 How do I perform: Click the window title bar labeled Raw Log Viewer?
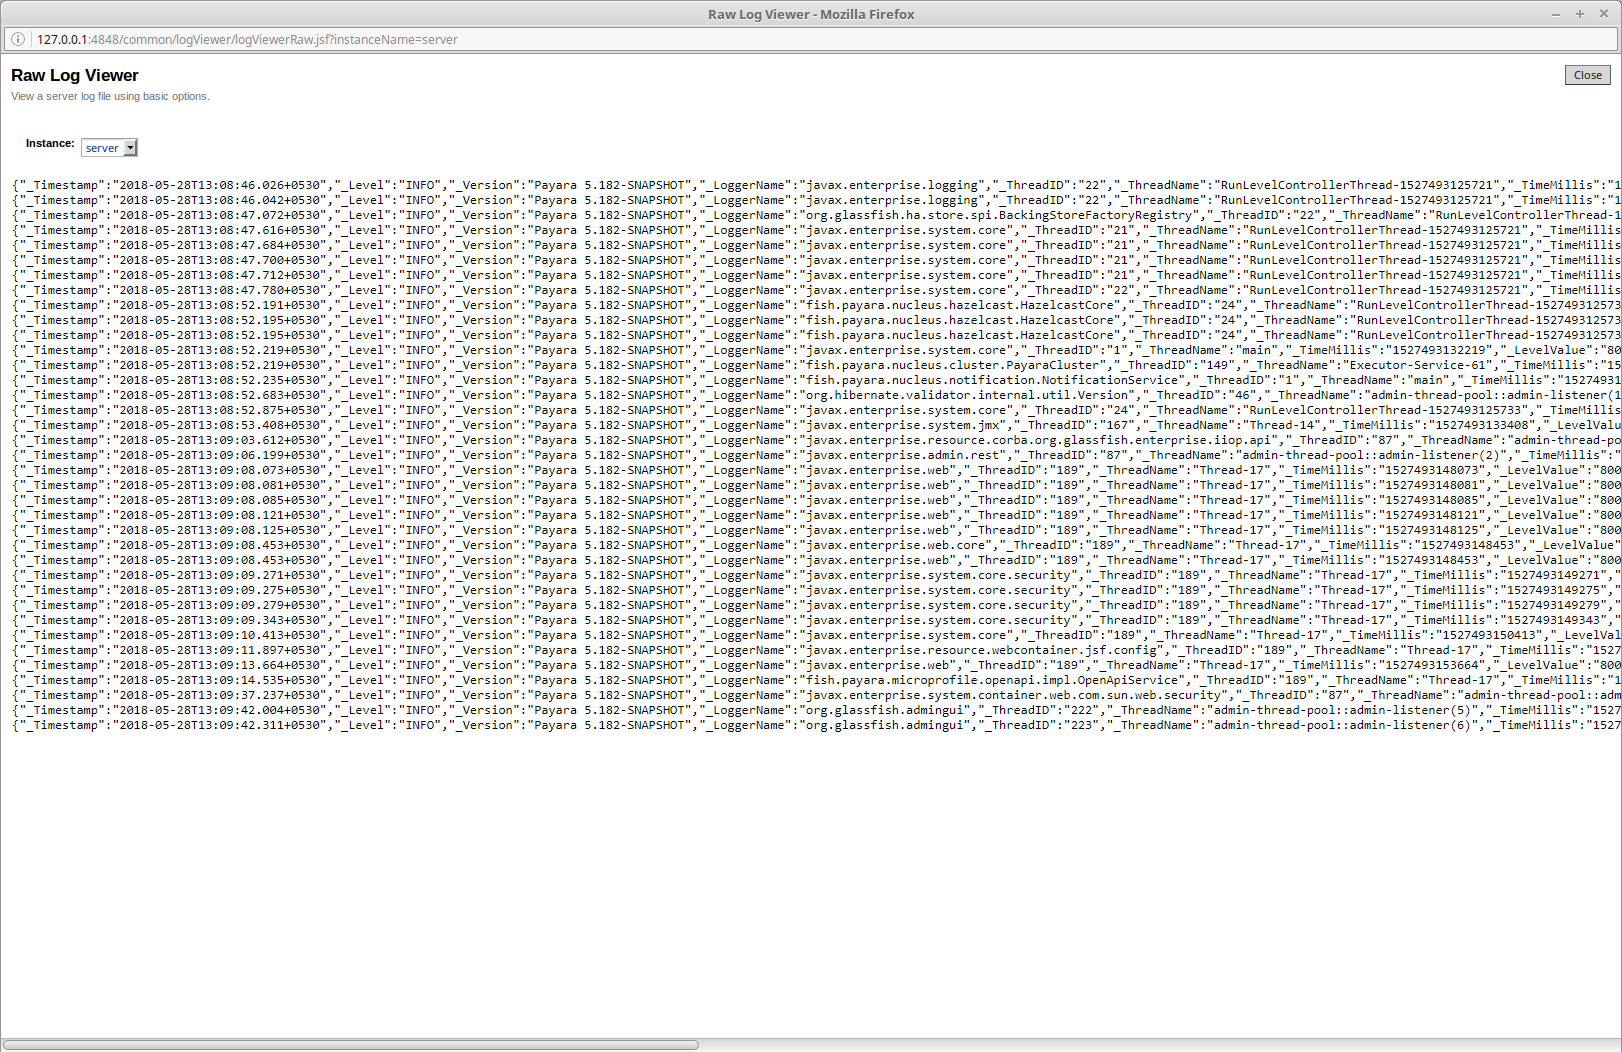[x=811, y=14]
